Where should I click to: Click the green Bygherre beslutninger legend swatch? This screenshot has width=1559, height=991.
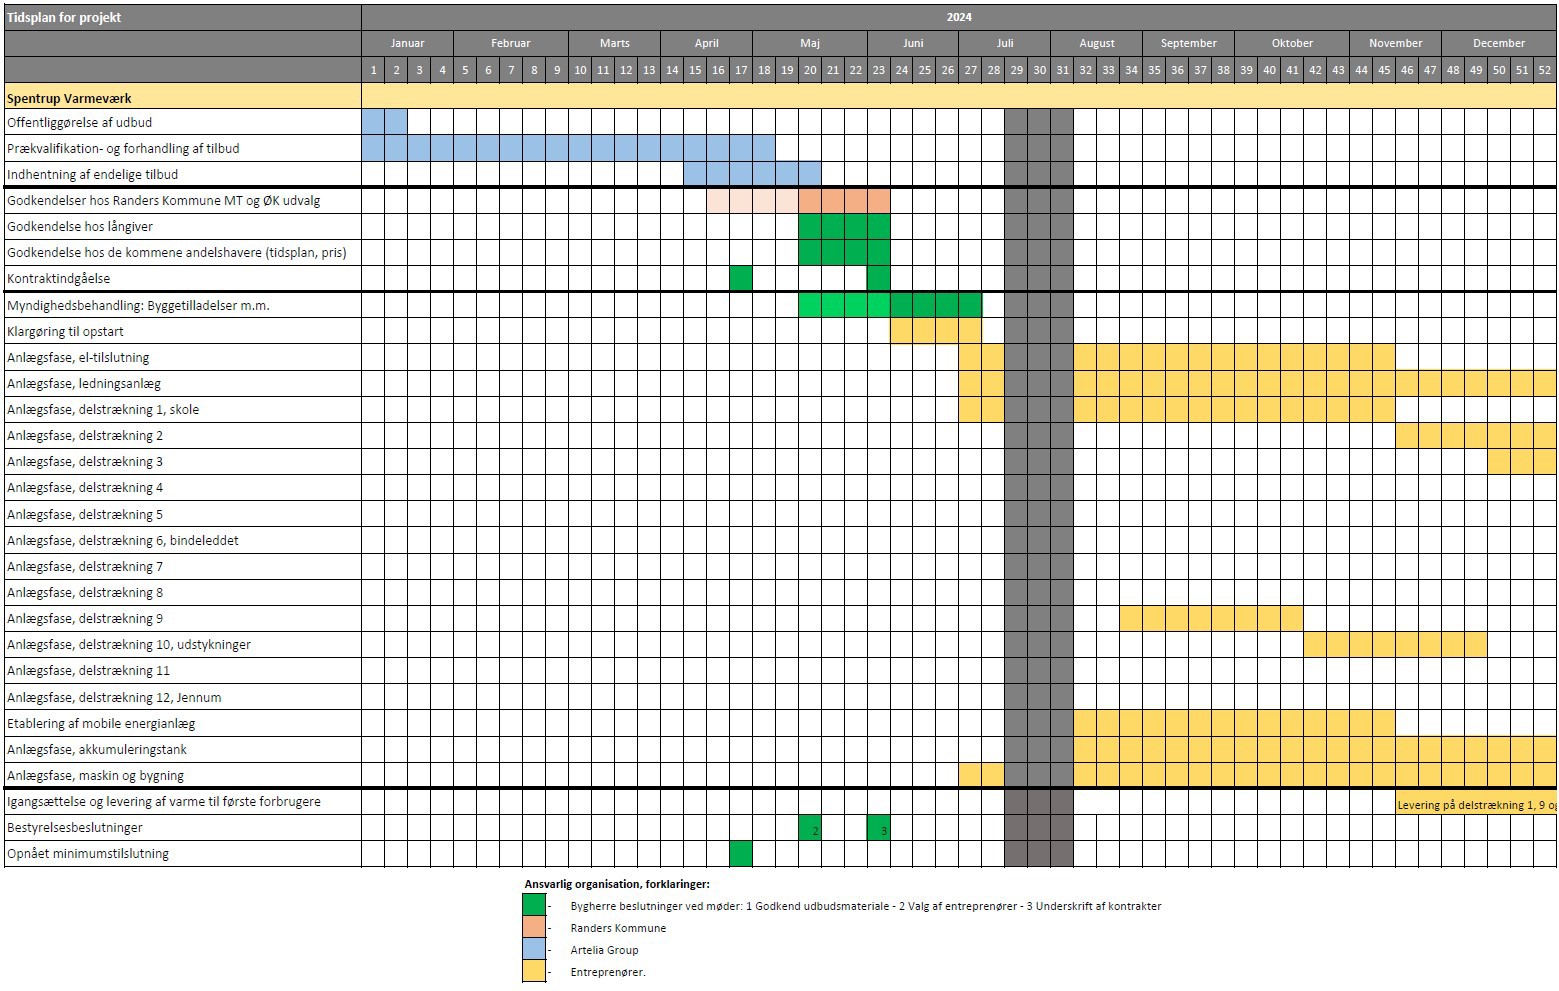[534, 905]
